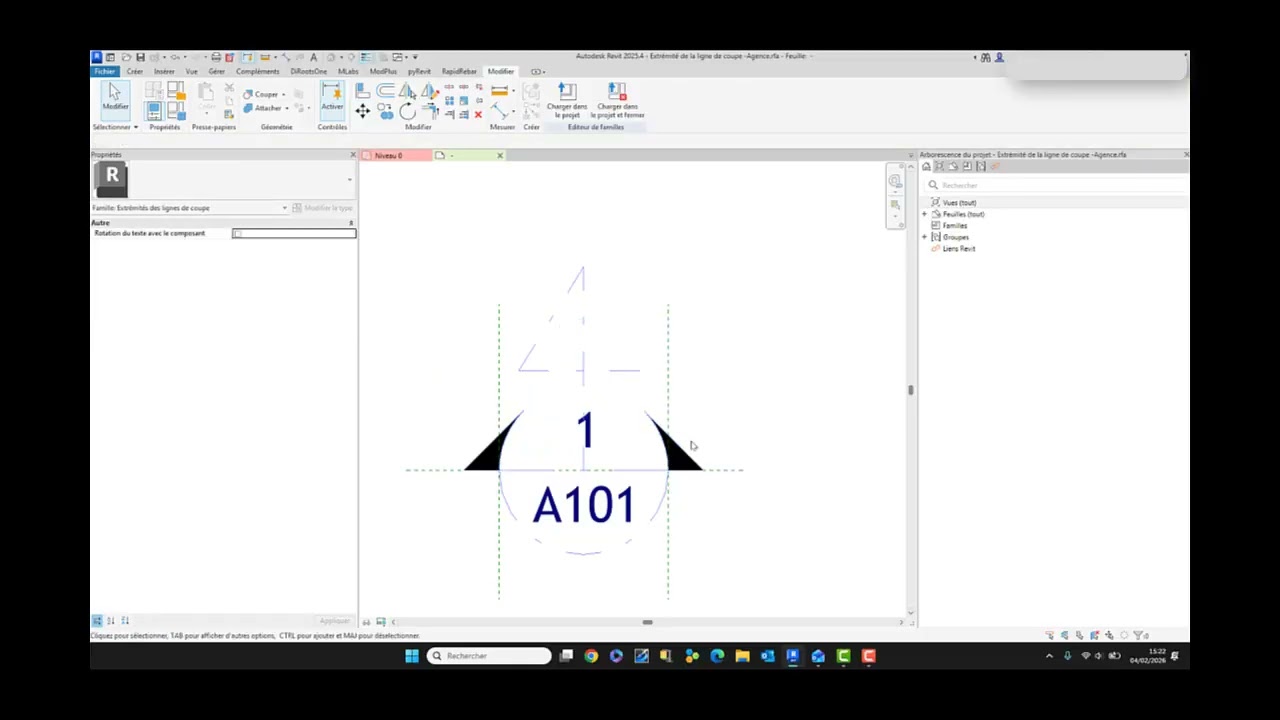Switch to the Niveau 0 view tab

click(x=396, y=156)
